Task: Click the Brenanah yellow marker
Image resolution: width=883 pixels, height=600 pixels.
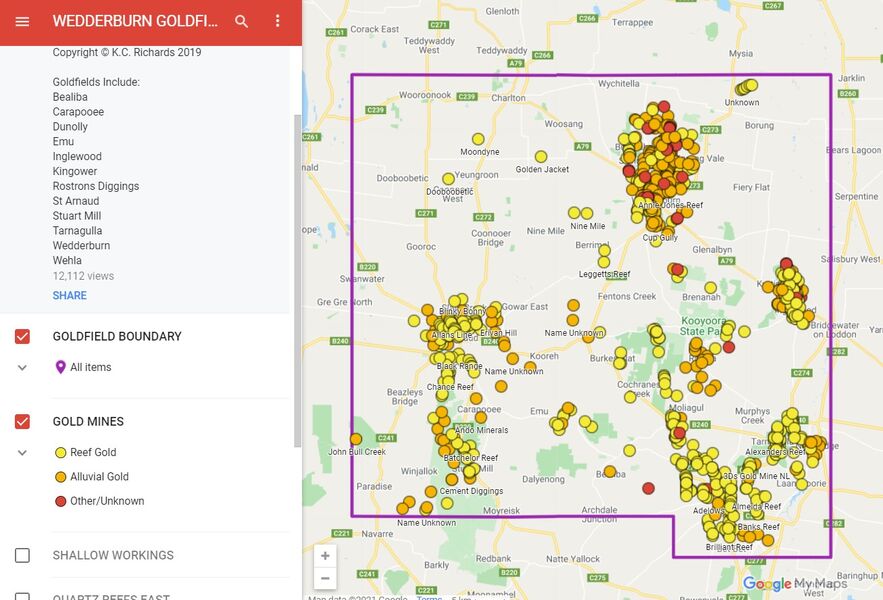Action: [x=711, y=288]
